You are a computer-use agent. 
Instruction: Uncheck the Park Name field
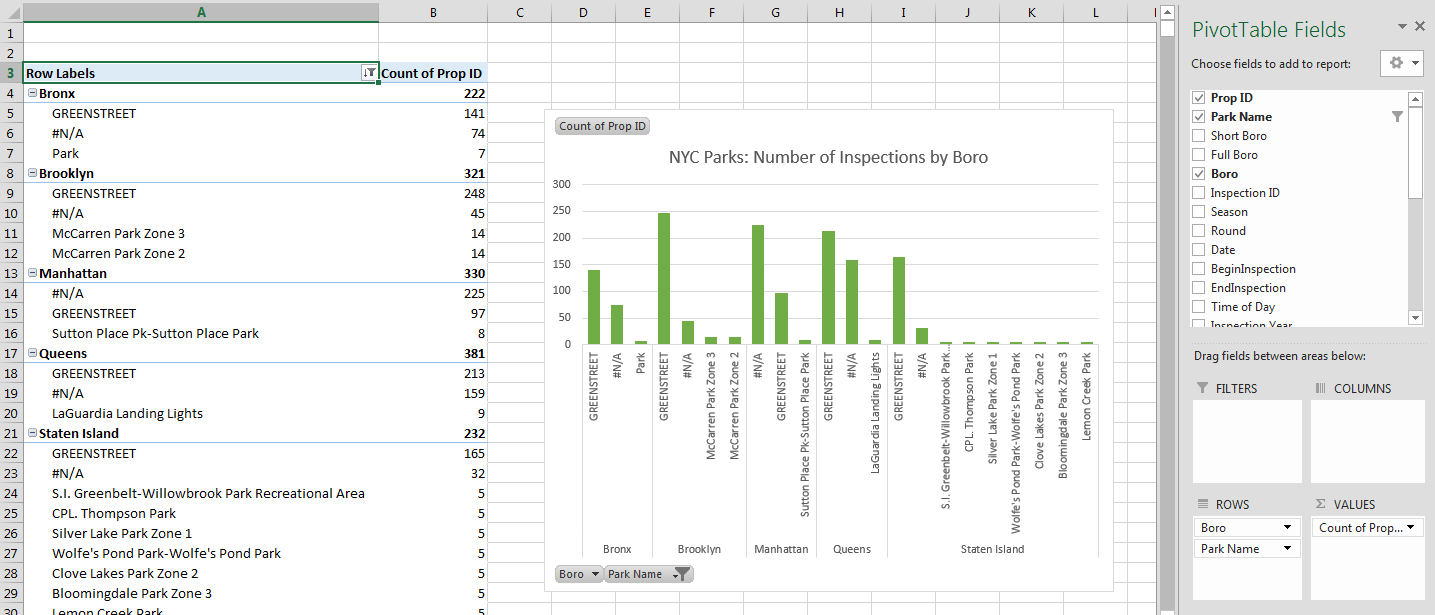[x=1198, y=117]
